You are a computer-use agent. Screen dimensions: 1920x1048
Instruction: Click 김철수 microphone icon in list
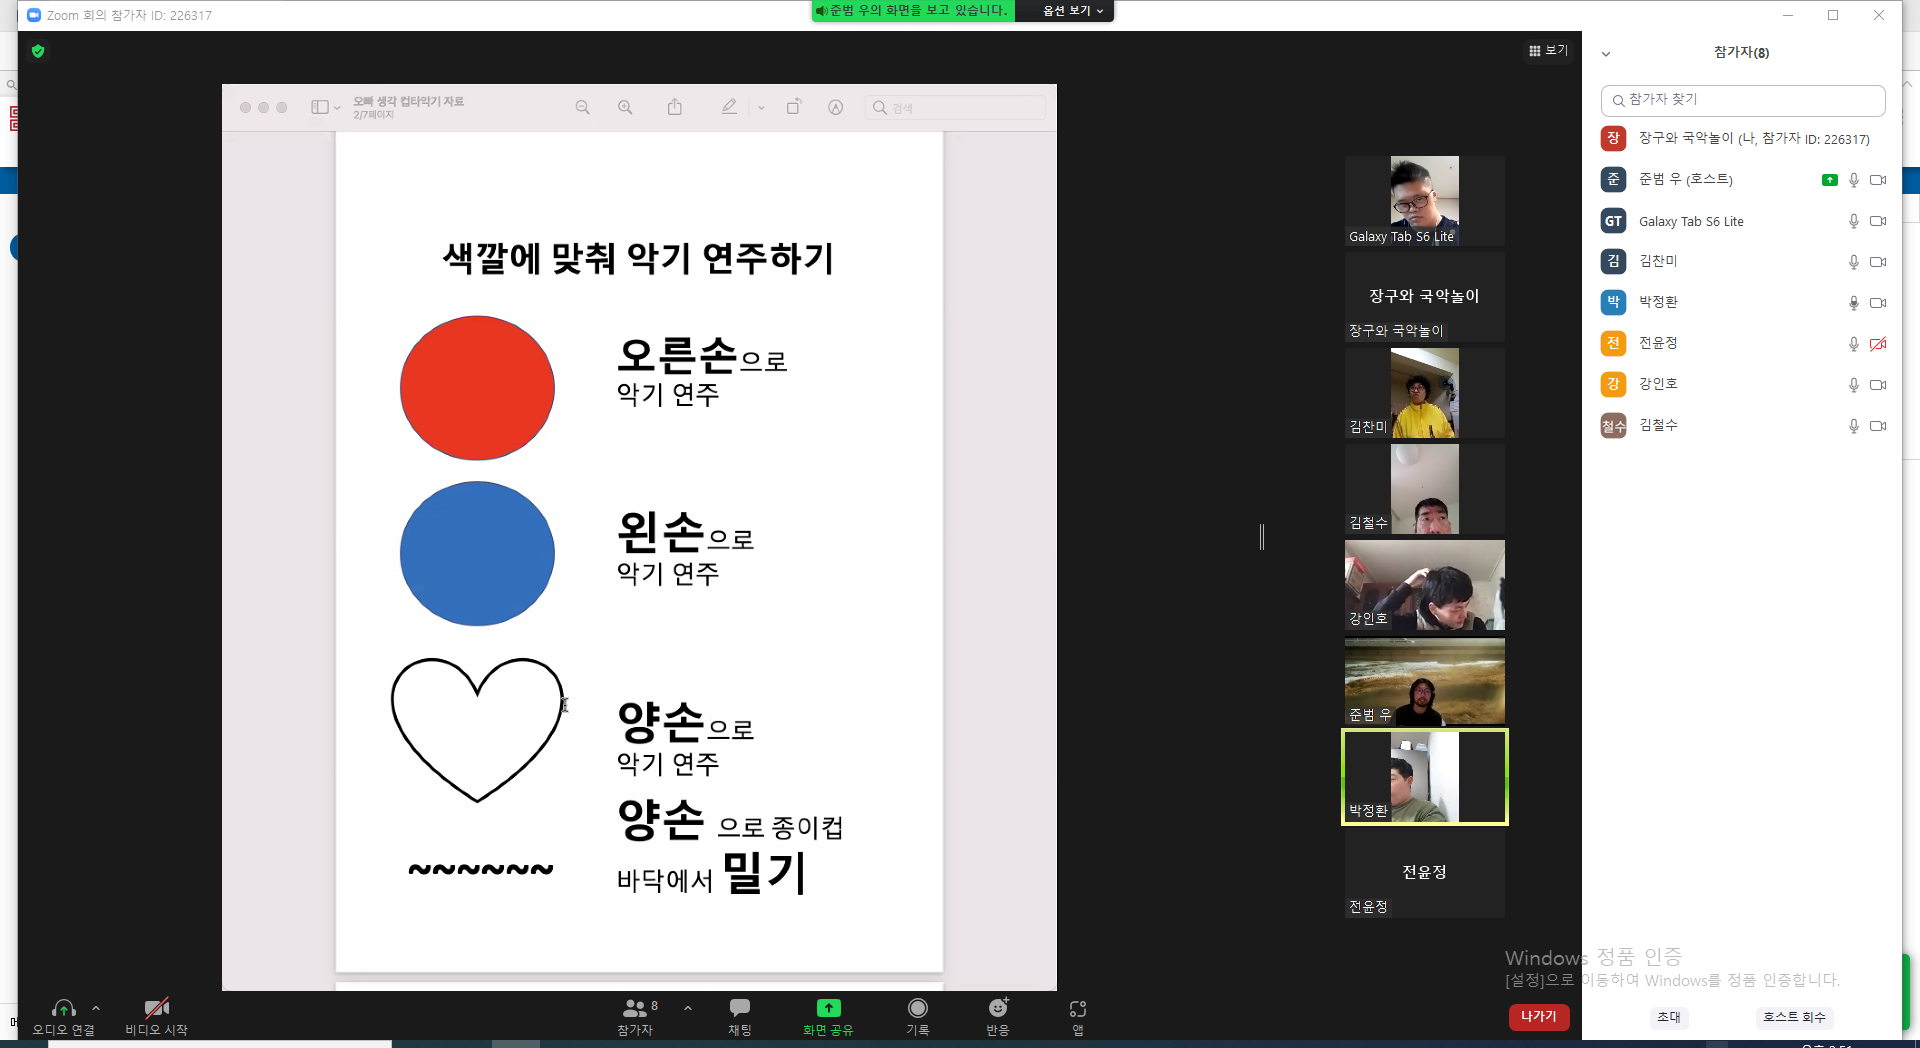[1854, 426]
